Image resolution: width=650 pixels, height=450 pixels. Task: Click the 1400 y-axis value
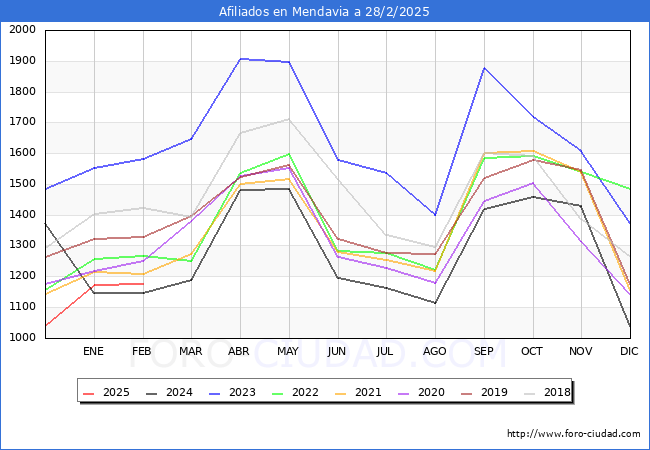click(x=22, y=215)
